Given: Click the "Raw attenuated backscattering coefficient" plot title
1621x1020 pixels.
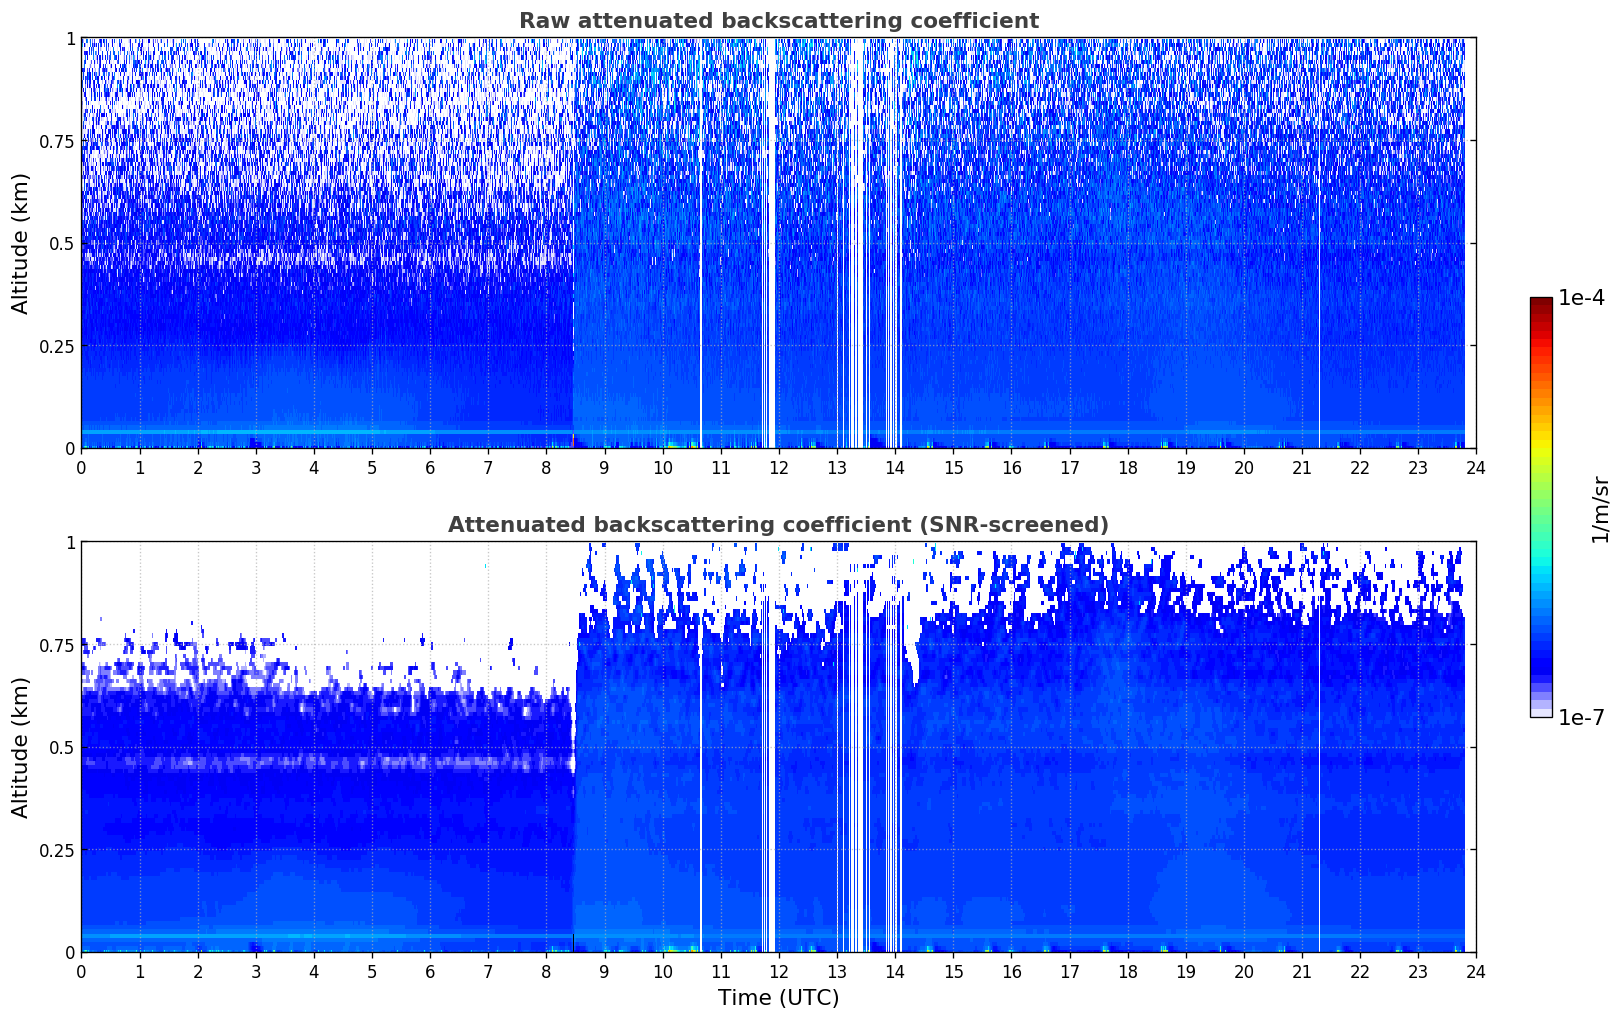Looking at the screenshot, I should click(778, 21).
